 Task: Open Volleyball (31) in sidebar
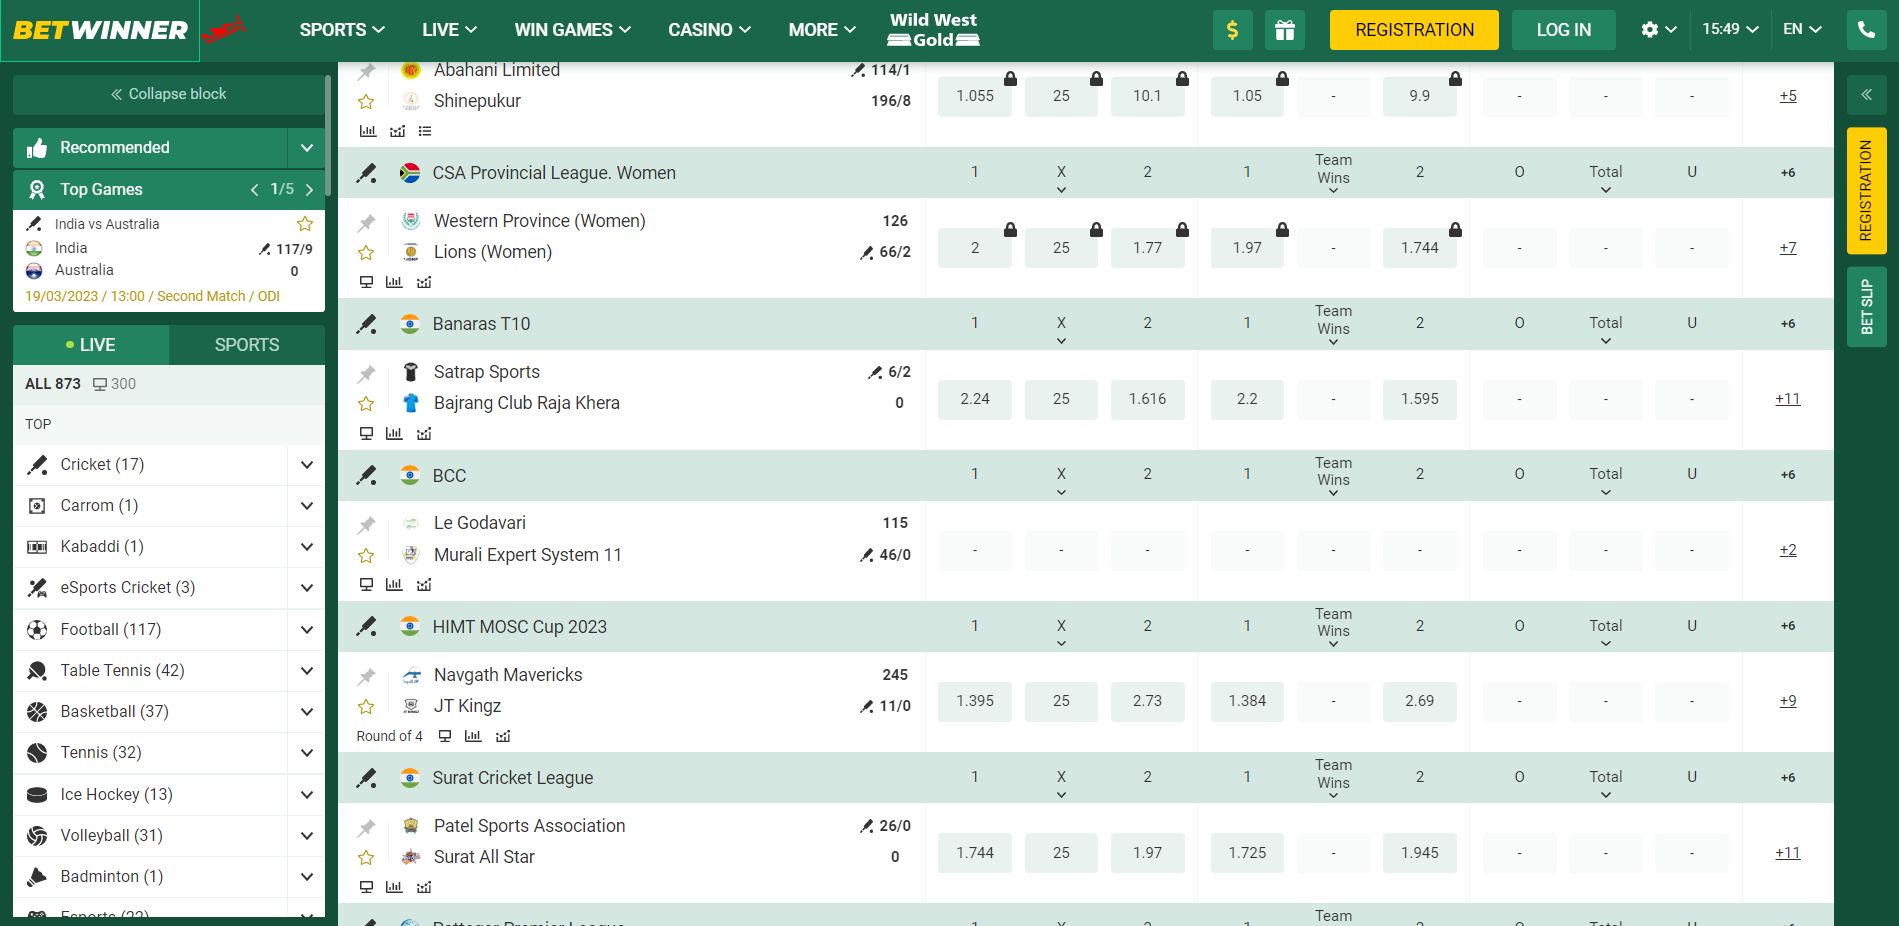point(111,836)
